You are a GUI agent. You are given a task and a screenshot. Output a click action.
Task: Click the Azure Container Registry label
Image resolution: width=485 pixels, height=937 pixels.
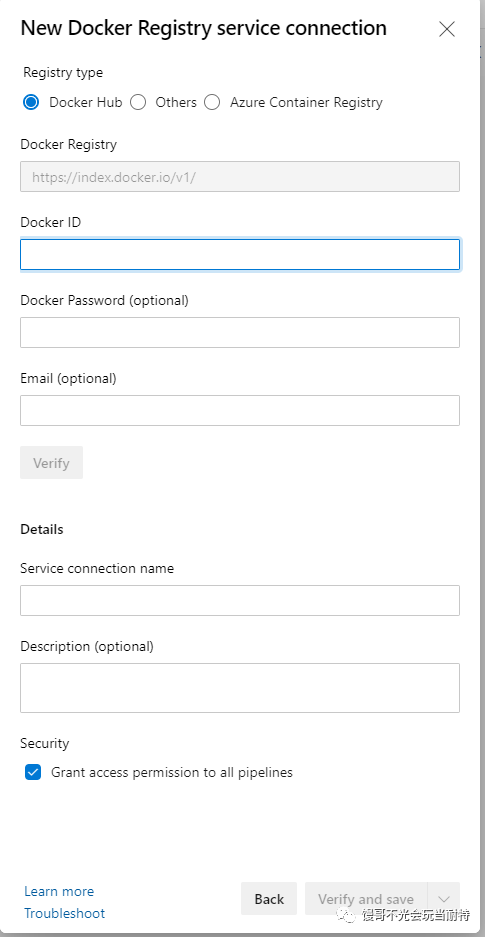[306, 102]
